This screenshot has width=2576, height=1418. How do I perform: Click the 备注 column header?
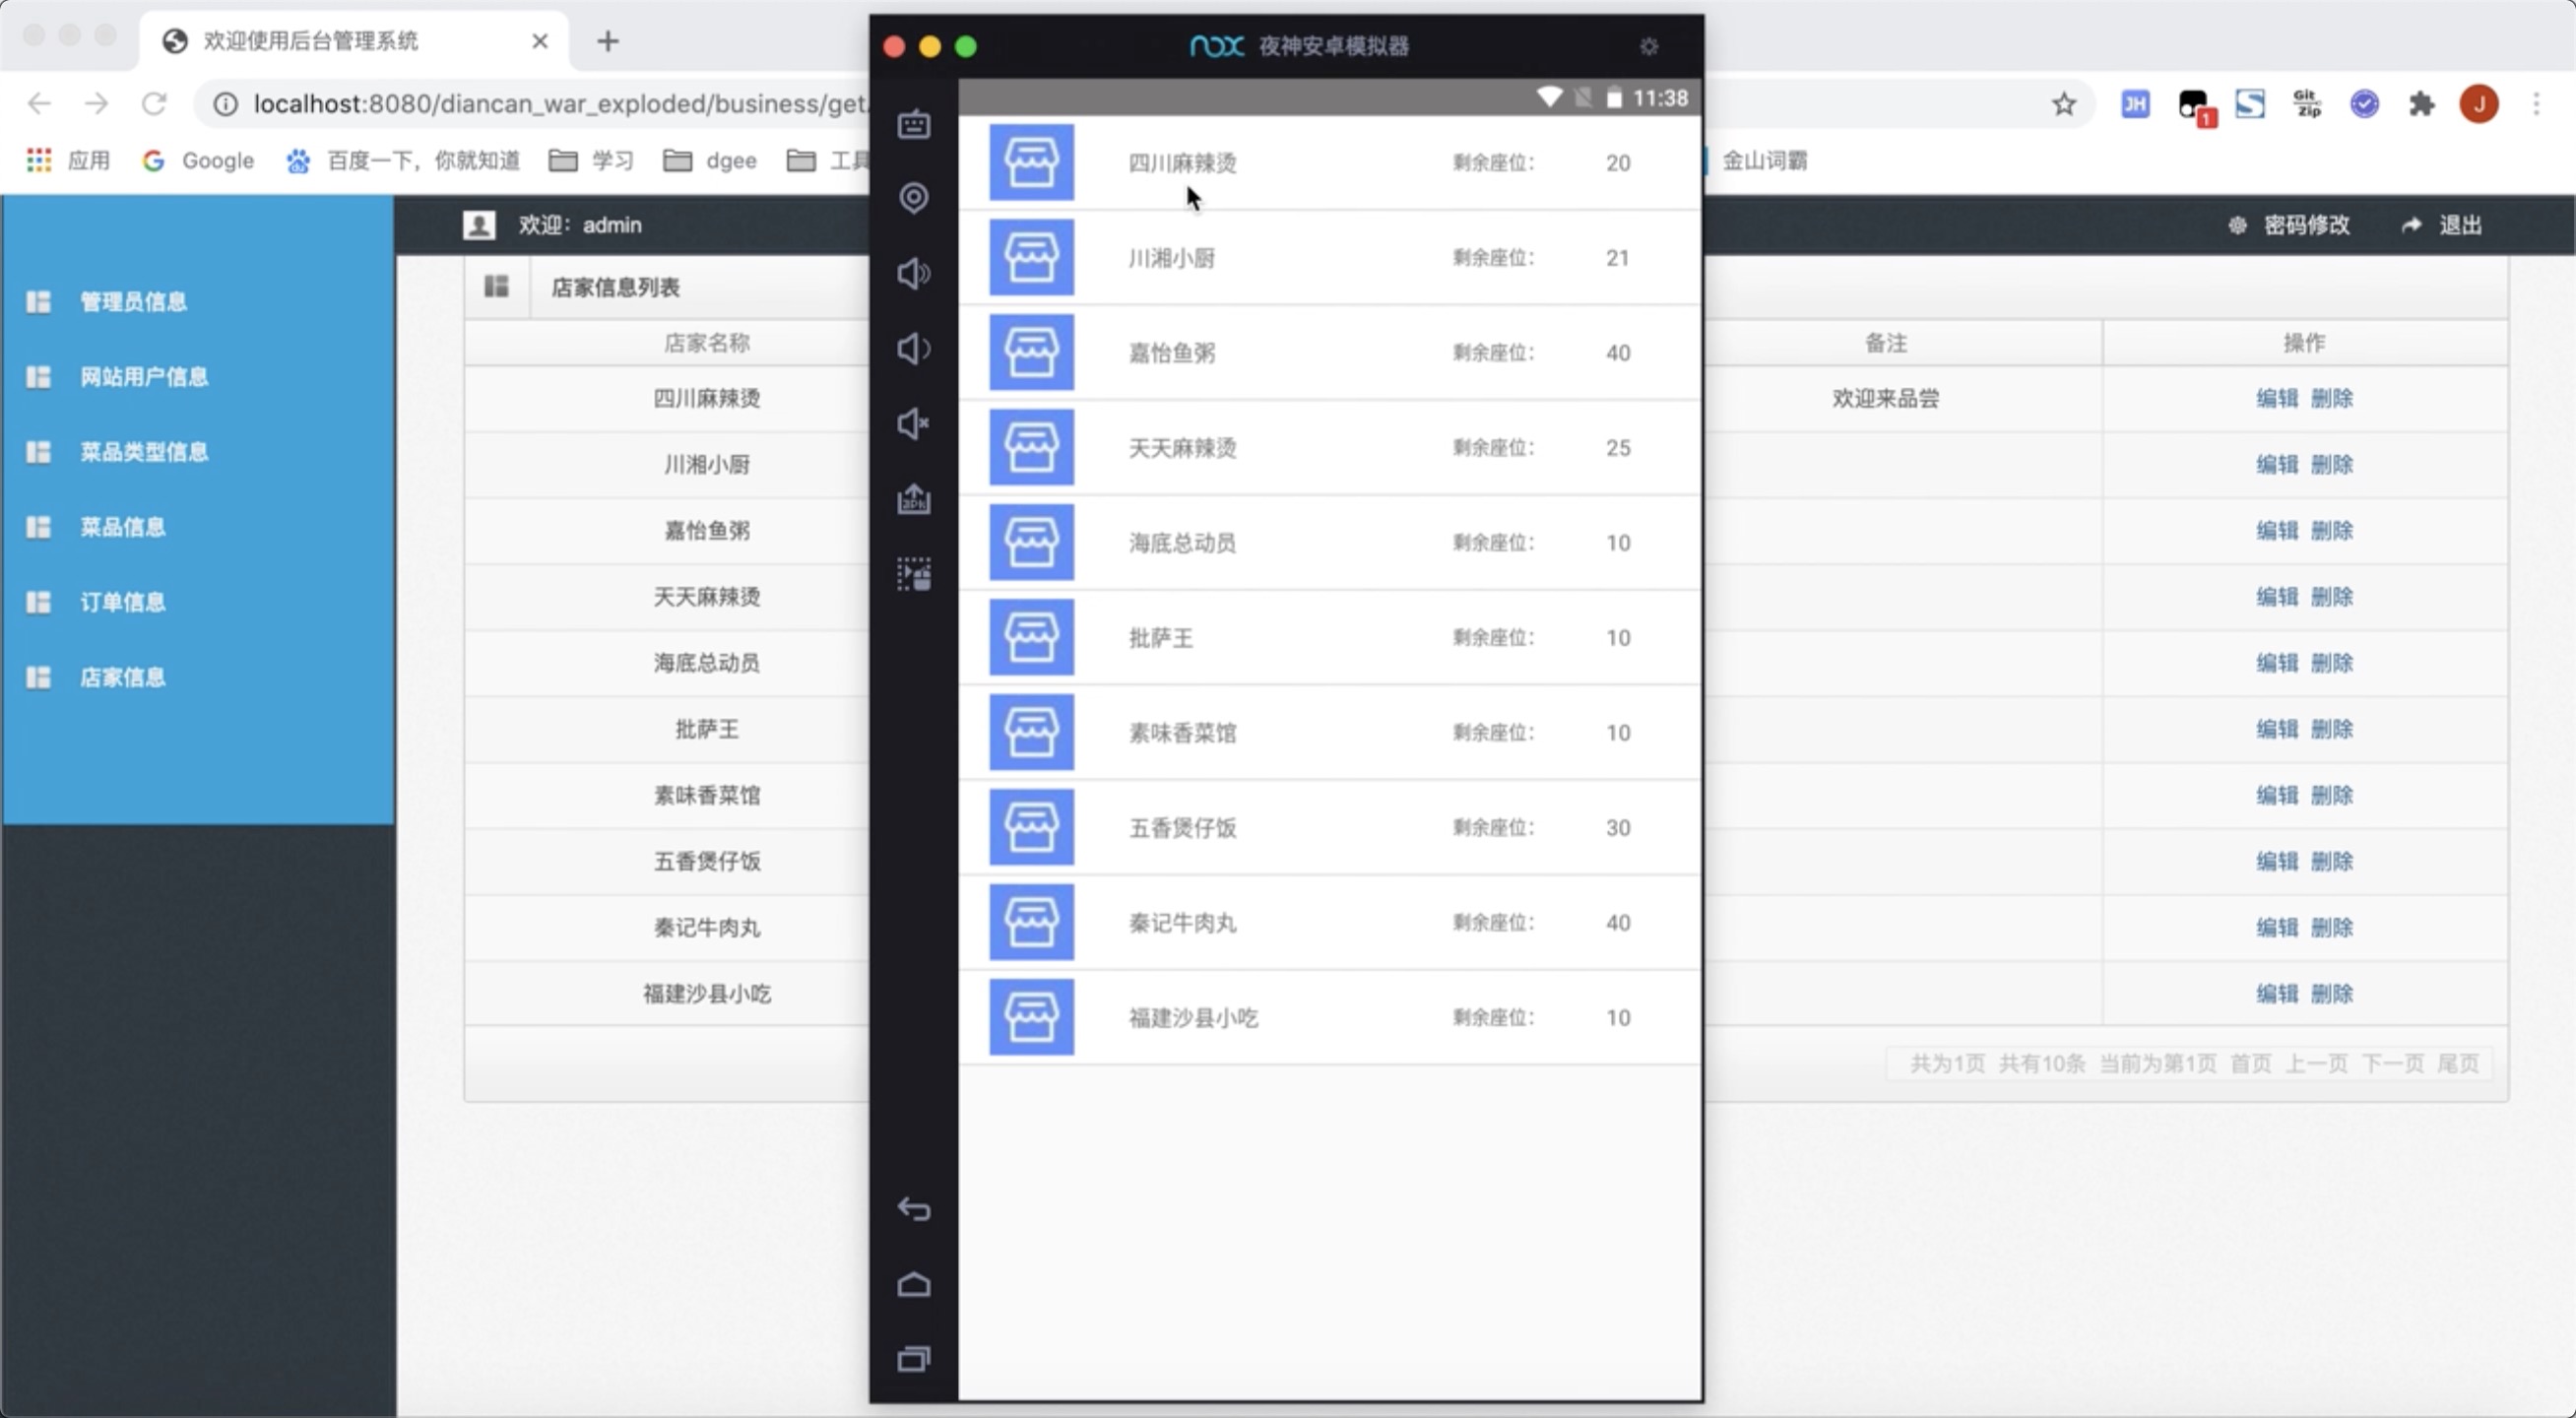(1885, 343)
